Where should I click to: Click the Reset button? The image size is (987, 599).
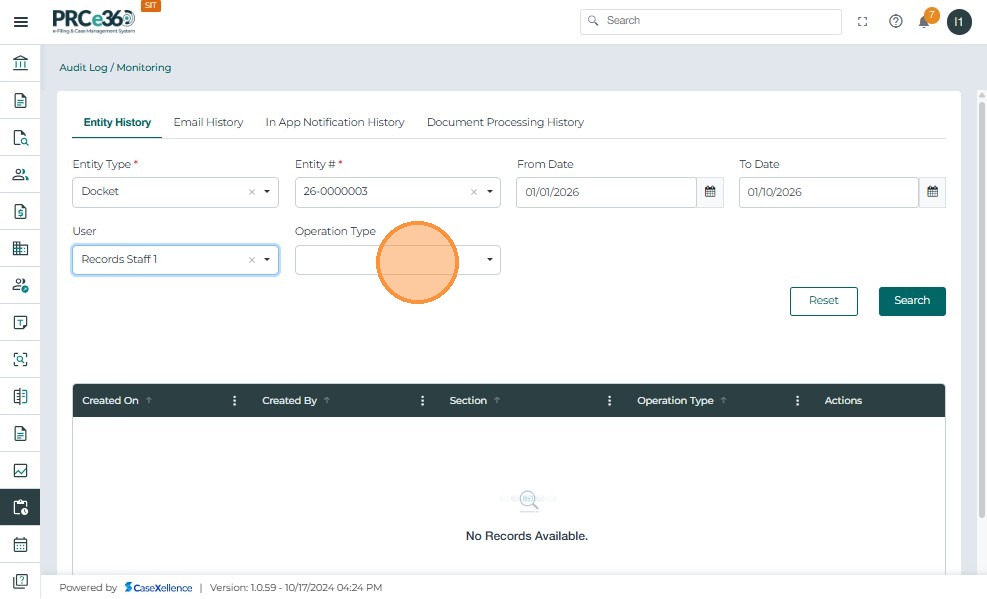click(823, 301)
